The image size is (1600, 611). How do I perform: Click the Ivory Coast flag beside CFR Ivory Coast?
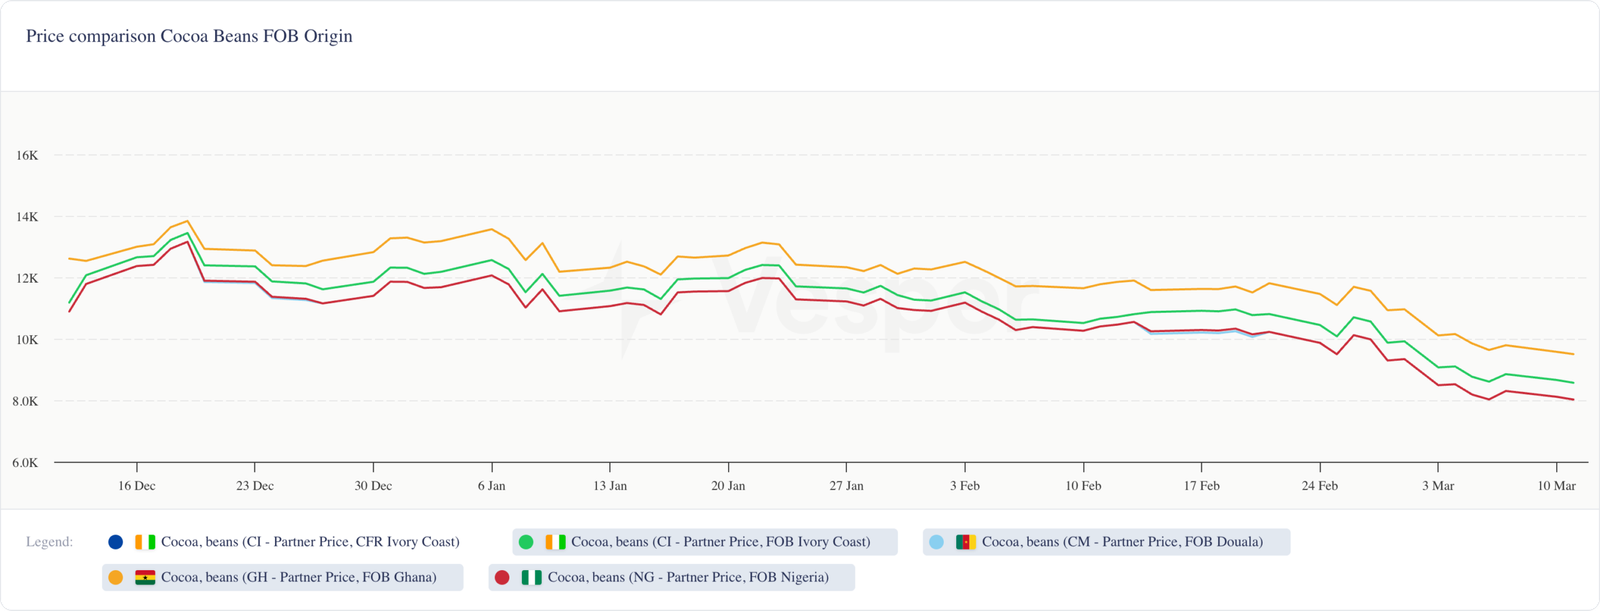click(x=145, y=542)
